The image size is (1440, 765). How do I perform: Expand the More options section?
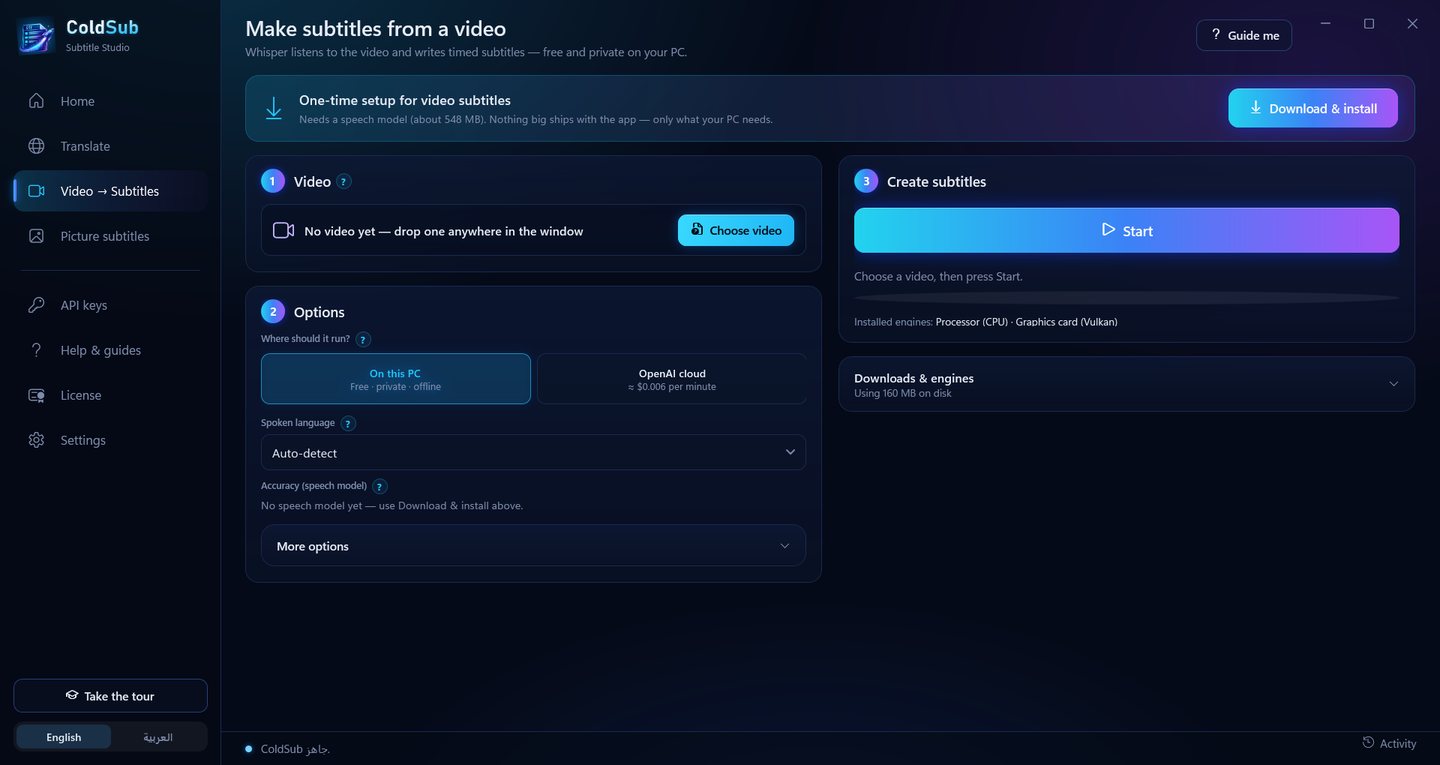533,546
